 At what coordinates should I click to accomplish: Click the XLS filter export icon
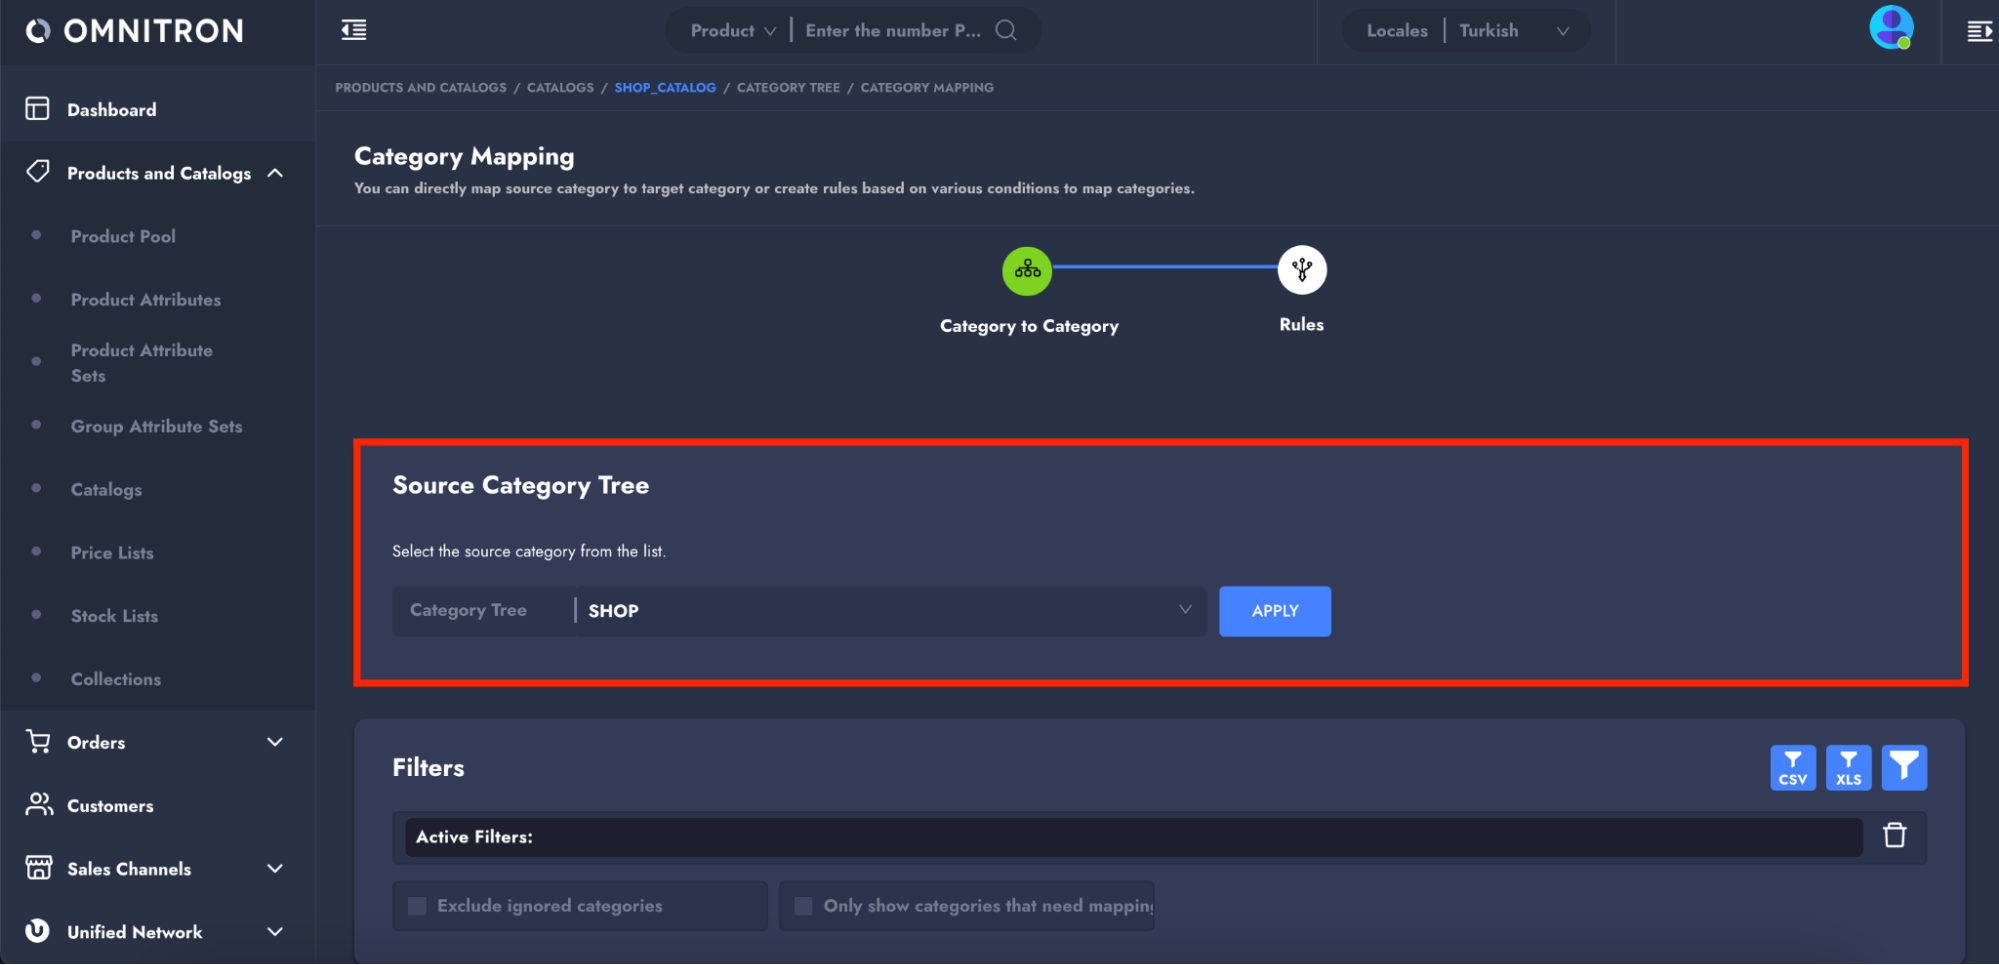[1848, 768]
